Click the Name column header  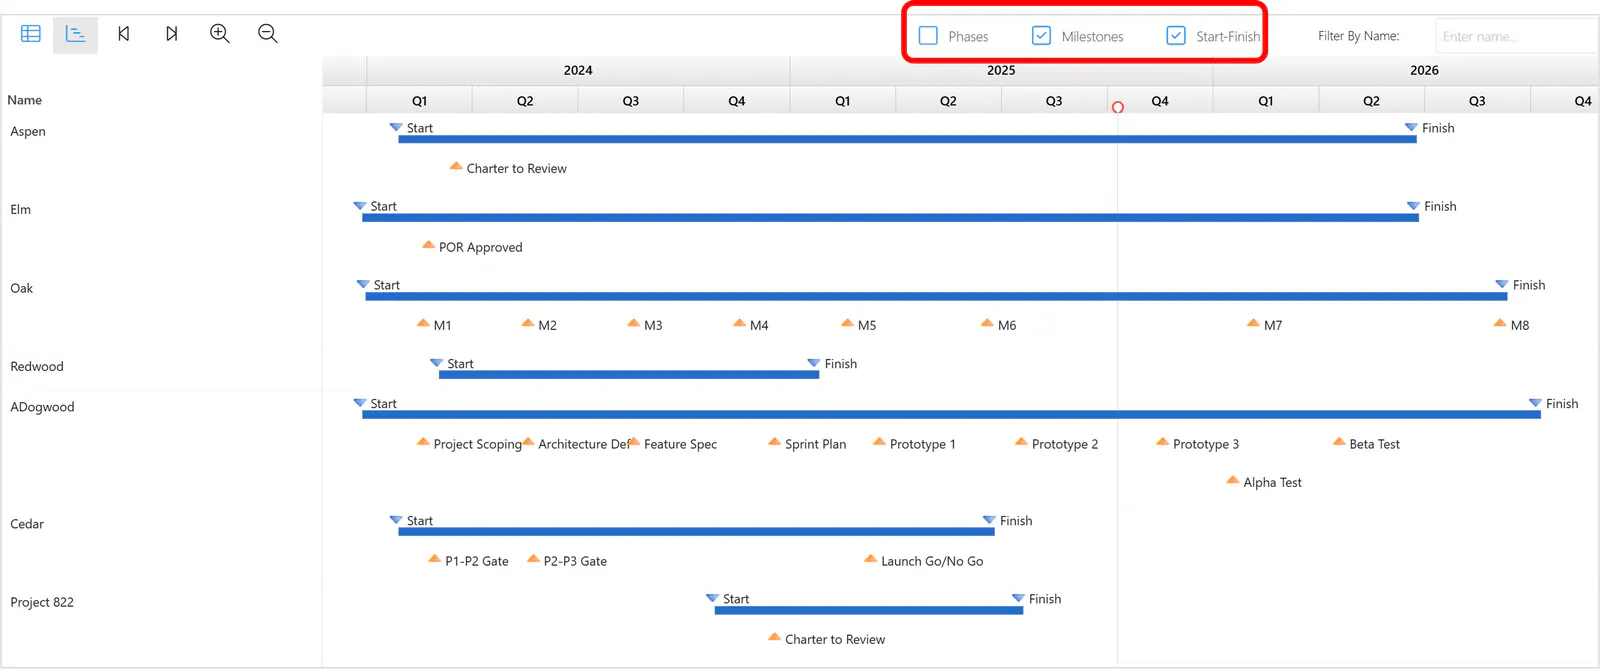24,100
